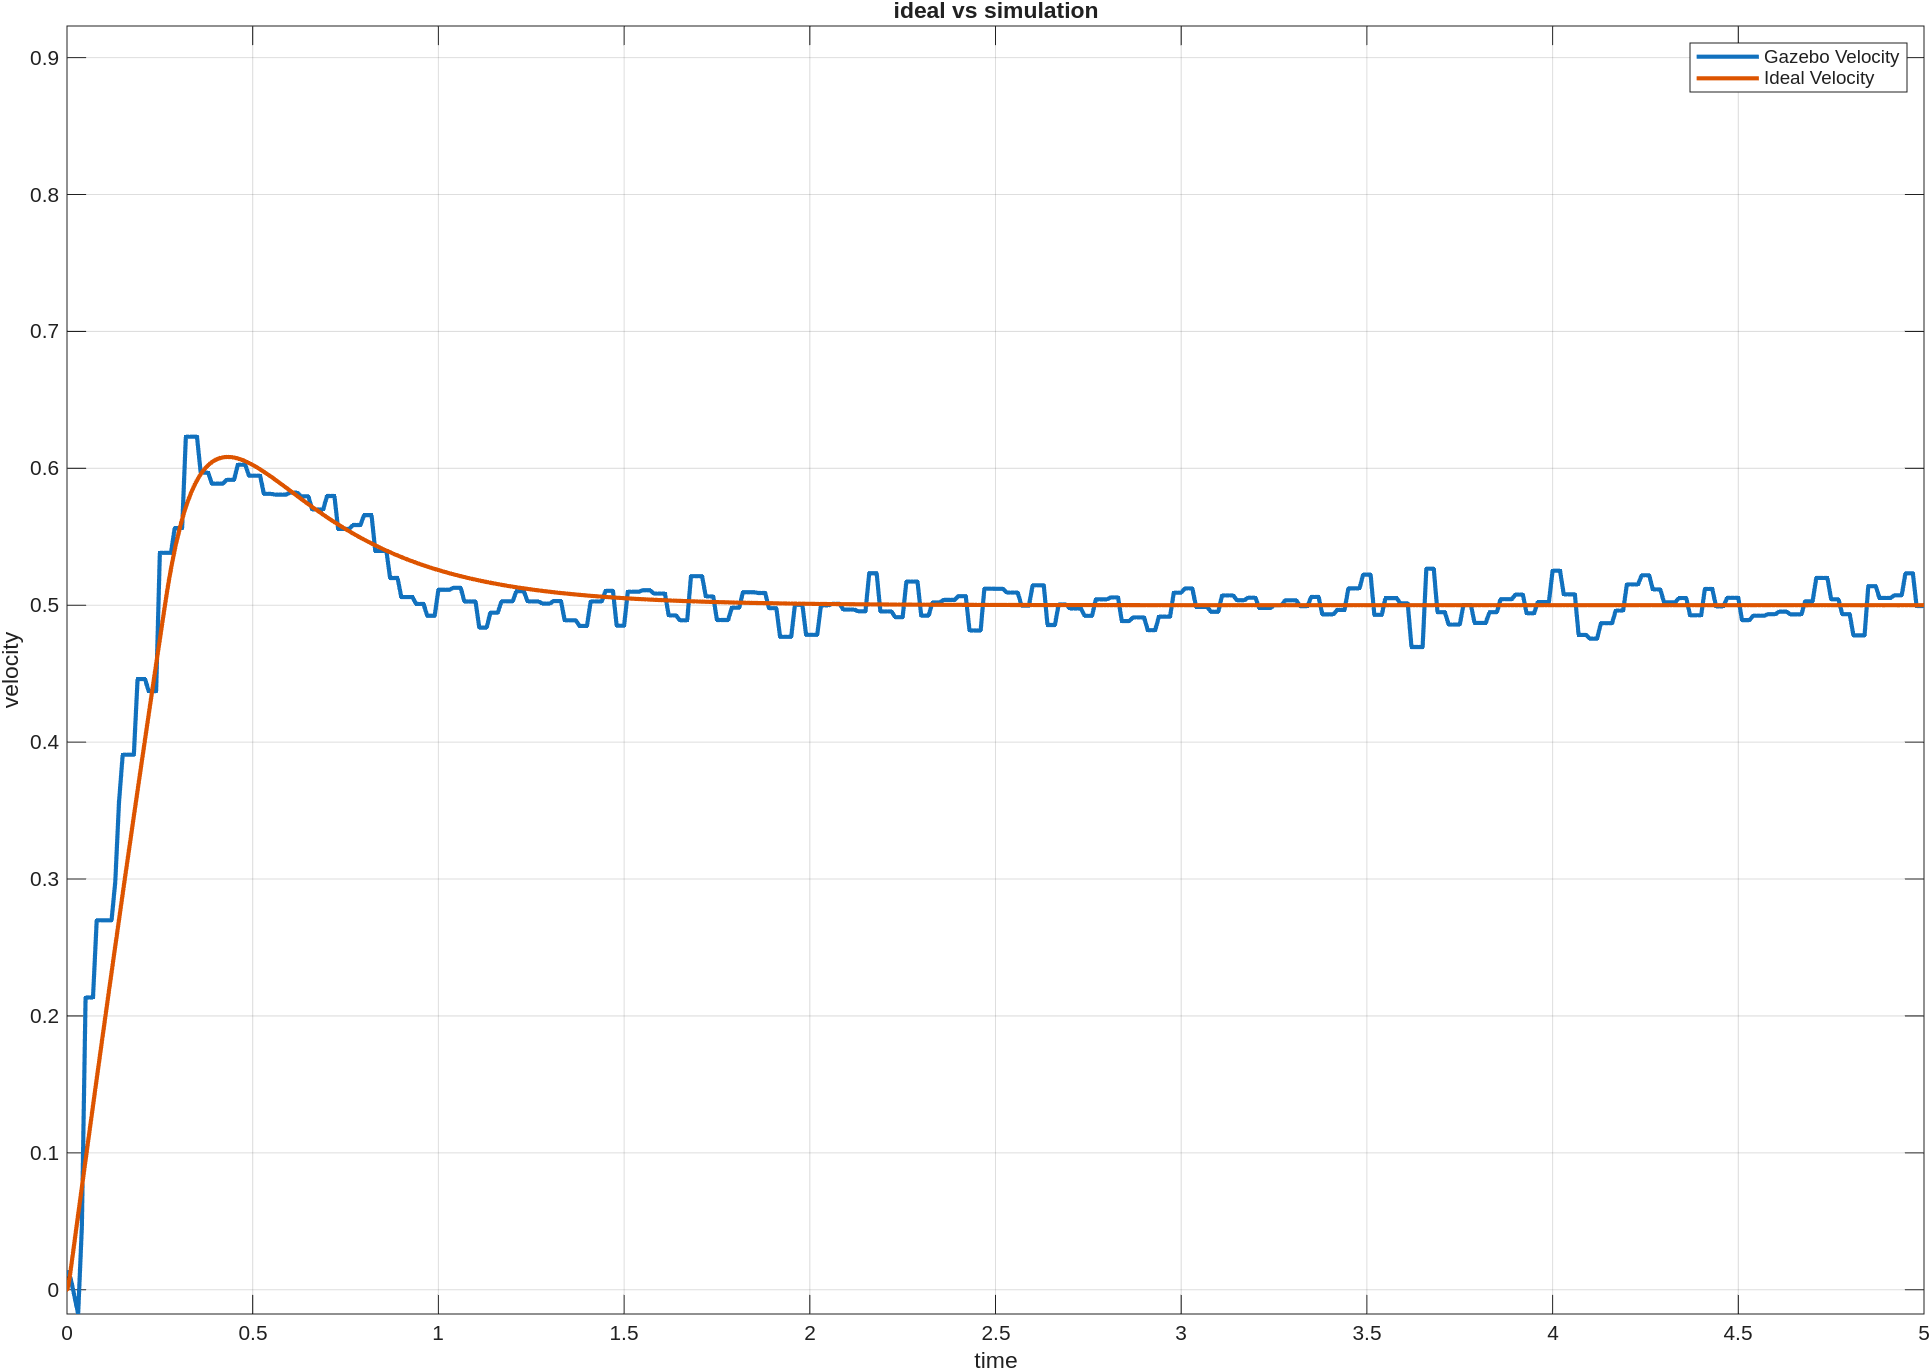This screenshot has width=1931, height=1370.
Task: Select the Gazebo Velocity legend label
Action: pos(1831,57)
